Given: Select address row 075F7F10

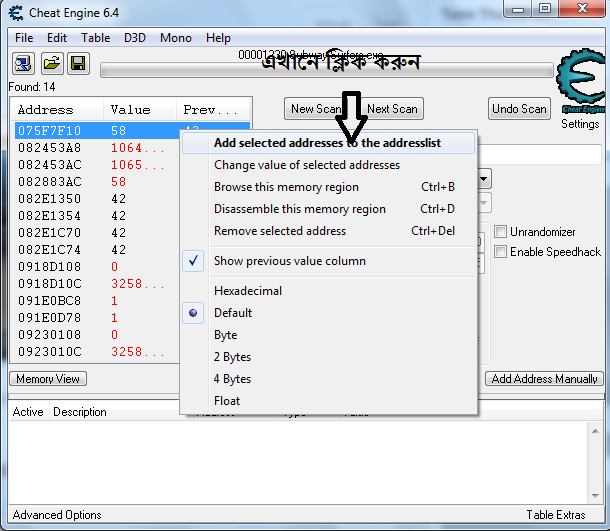Looking at the screenshot, I should pyautogui.click(x=97, y=131).
